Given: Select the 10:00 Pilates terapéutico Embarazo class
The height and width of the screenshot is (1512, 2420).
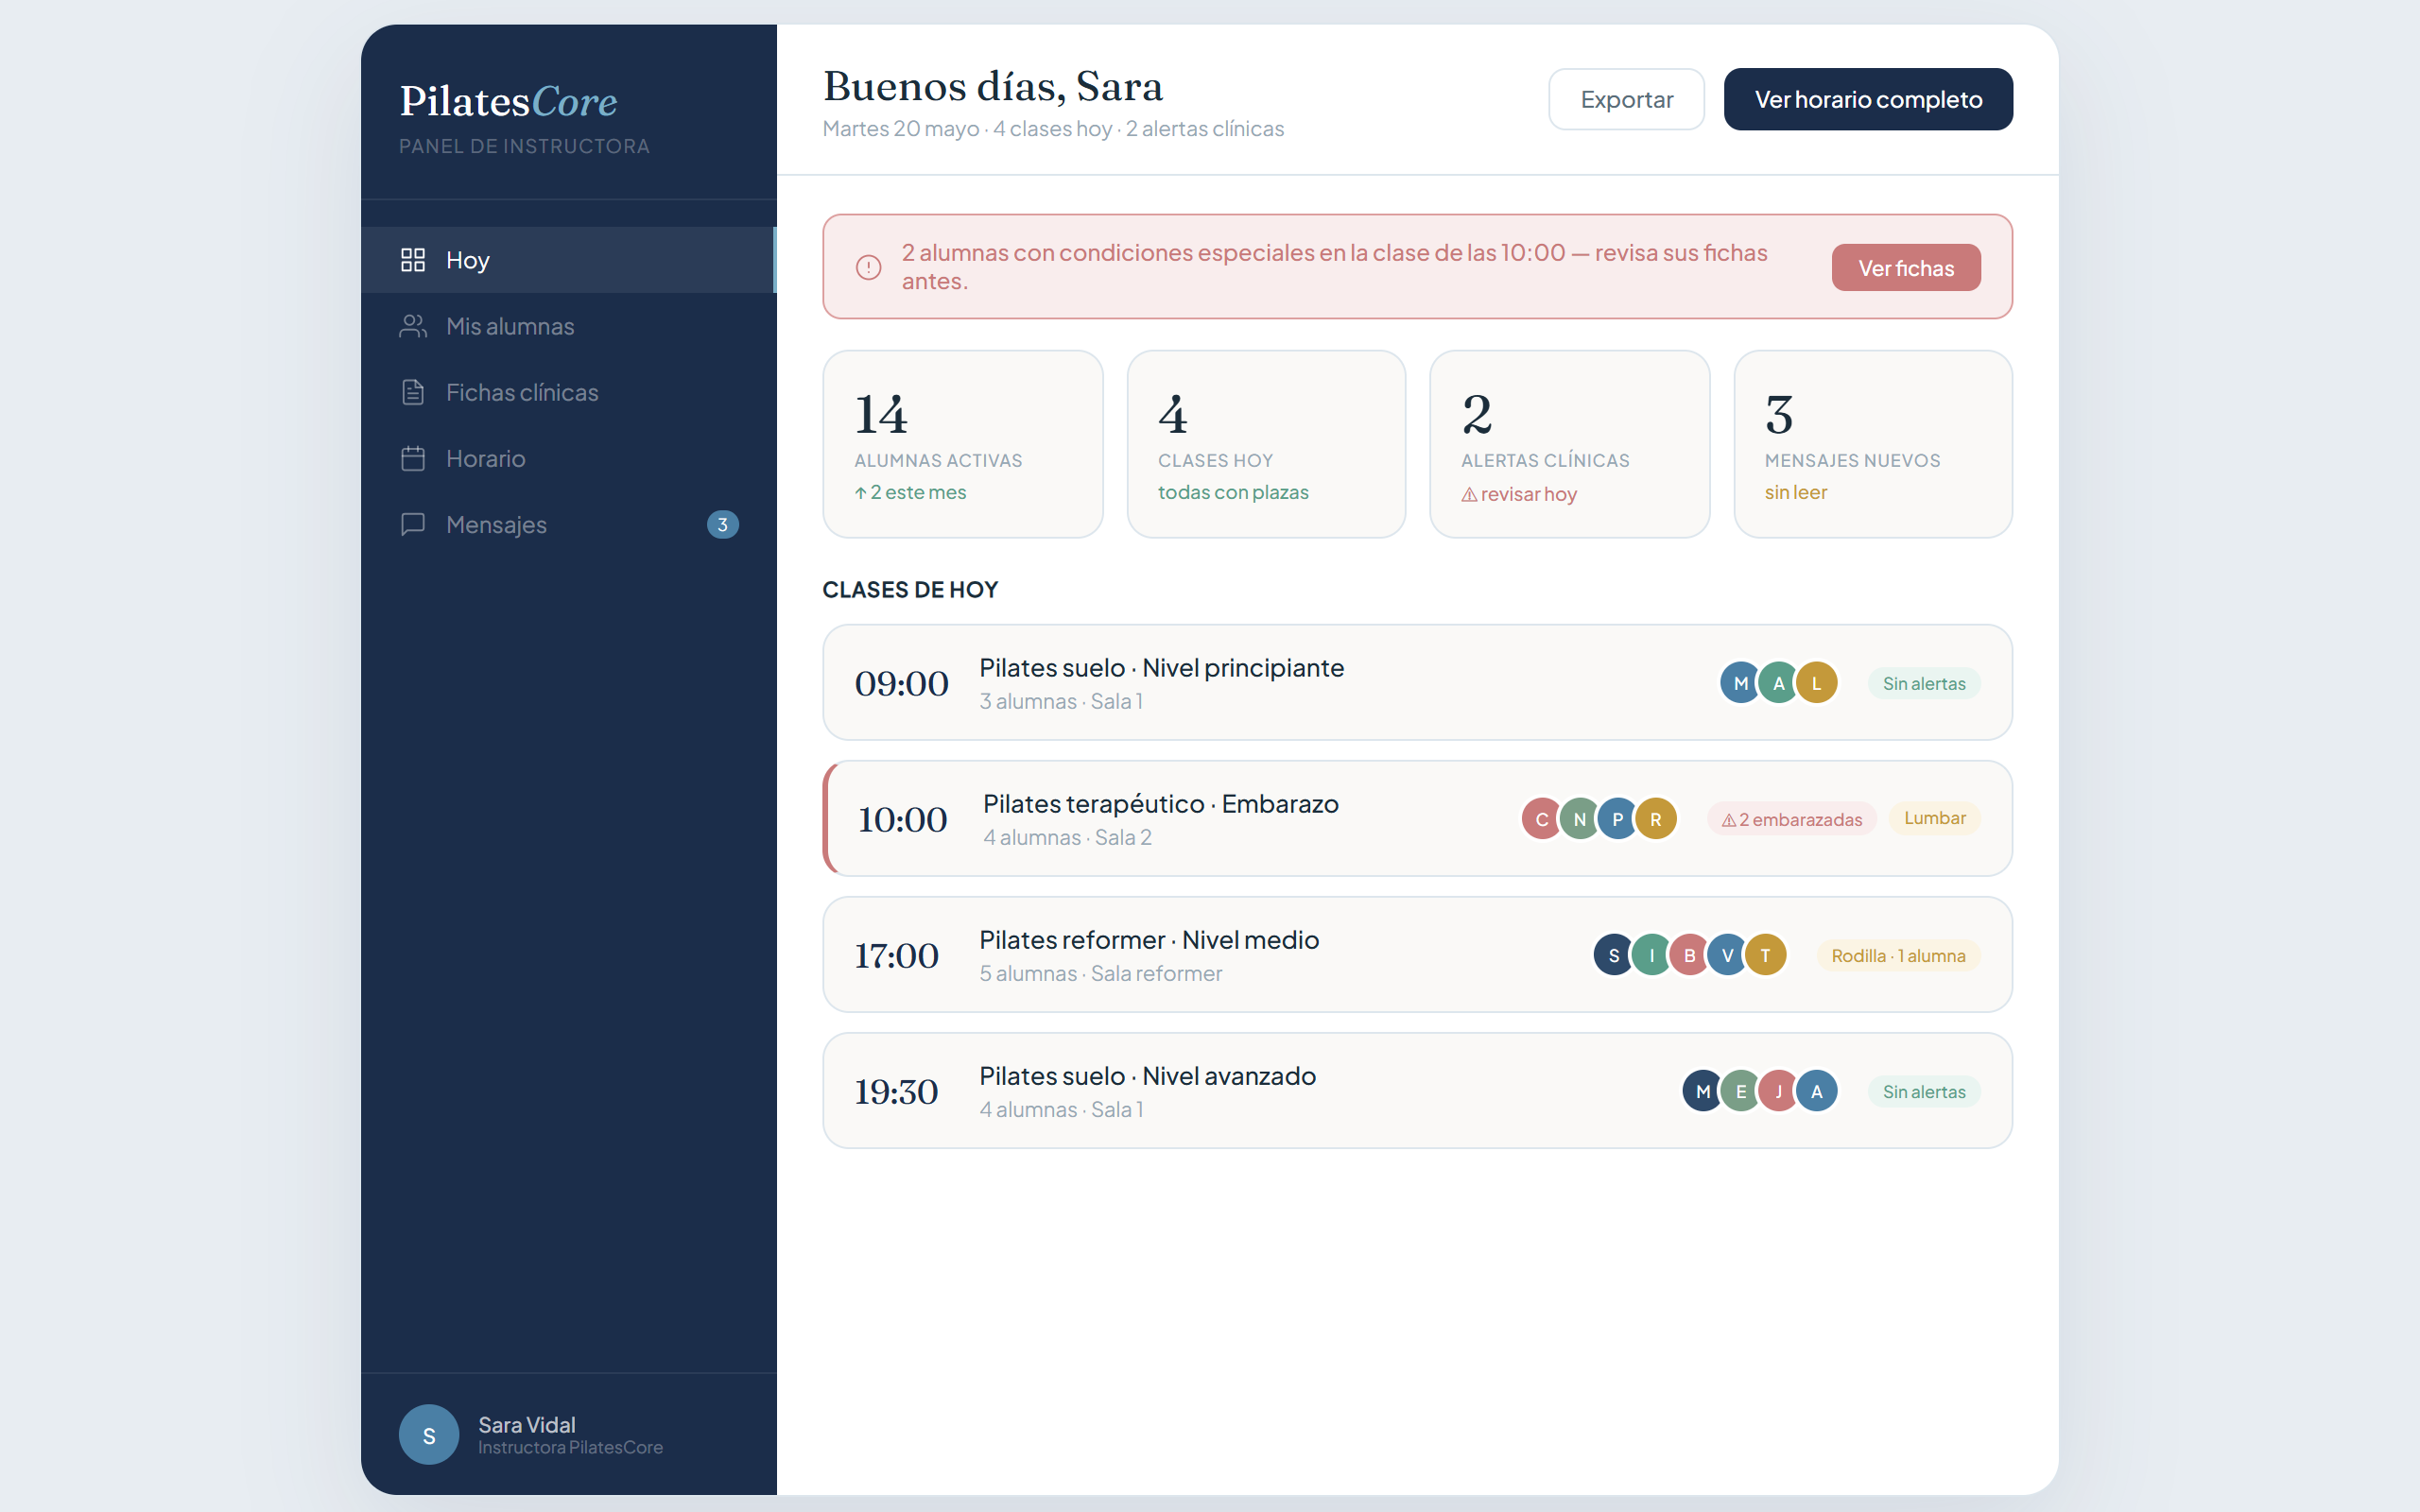Looking at the screenshot, I should click(1417, 819).
